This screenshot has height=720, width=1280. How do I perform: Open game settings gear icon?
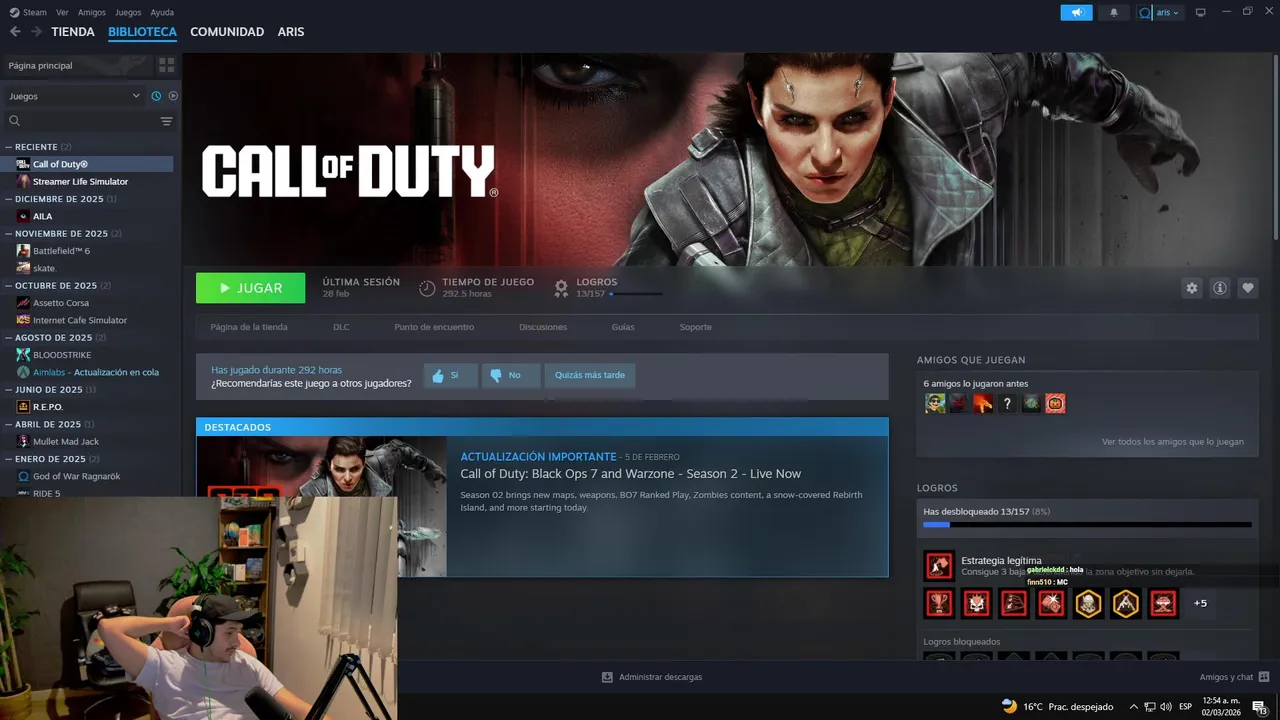(x=1191, y=288)
